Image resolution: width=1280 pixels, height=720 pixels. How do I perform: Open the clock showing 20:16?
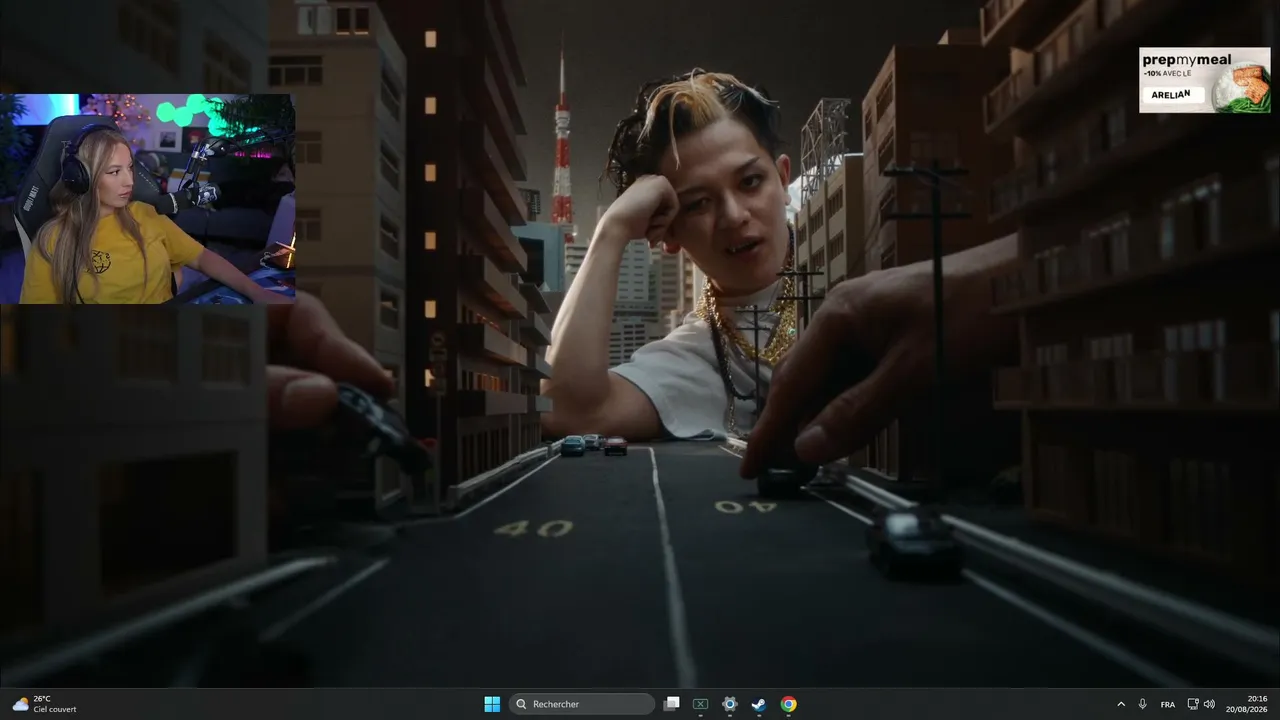coord(1247,704)
